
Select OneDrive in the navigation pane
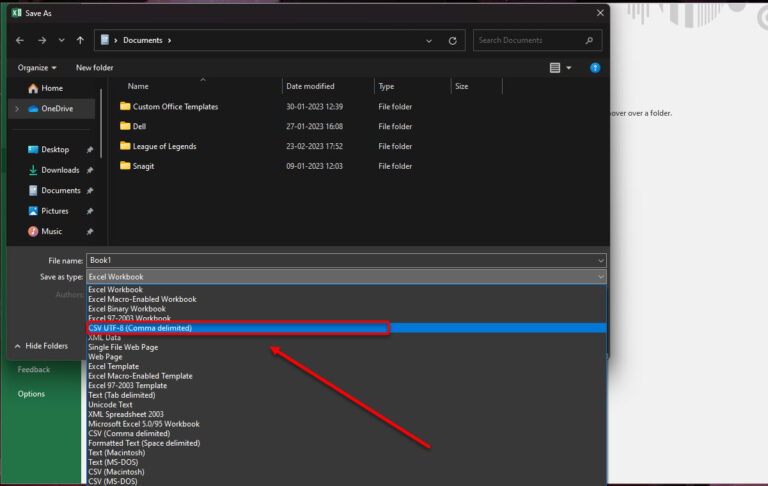(x=51, y=109)
